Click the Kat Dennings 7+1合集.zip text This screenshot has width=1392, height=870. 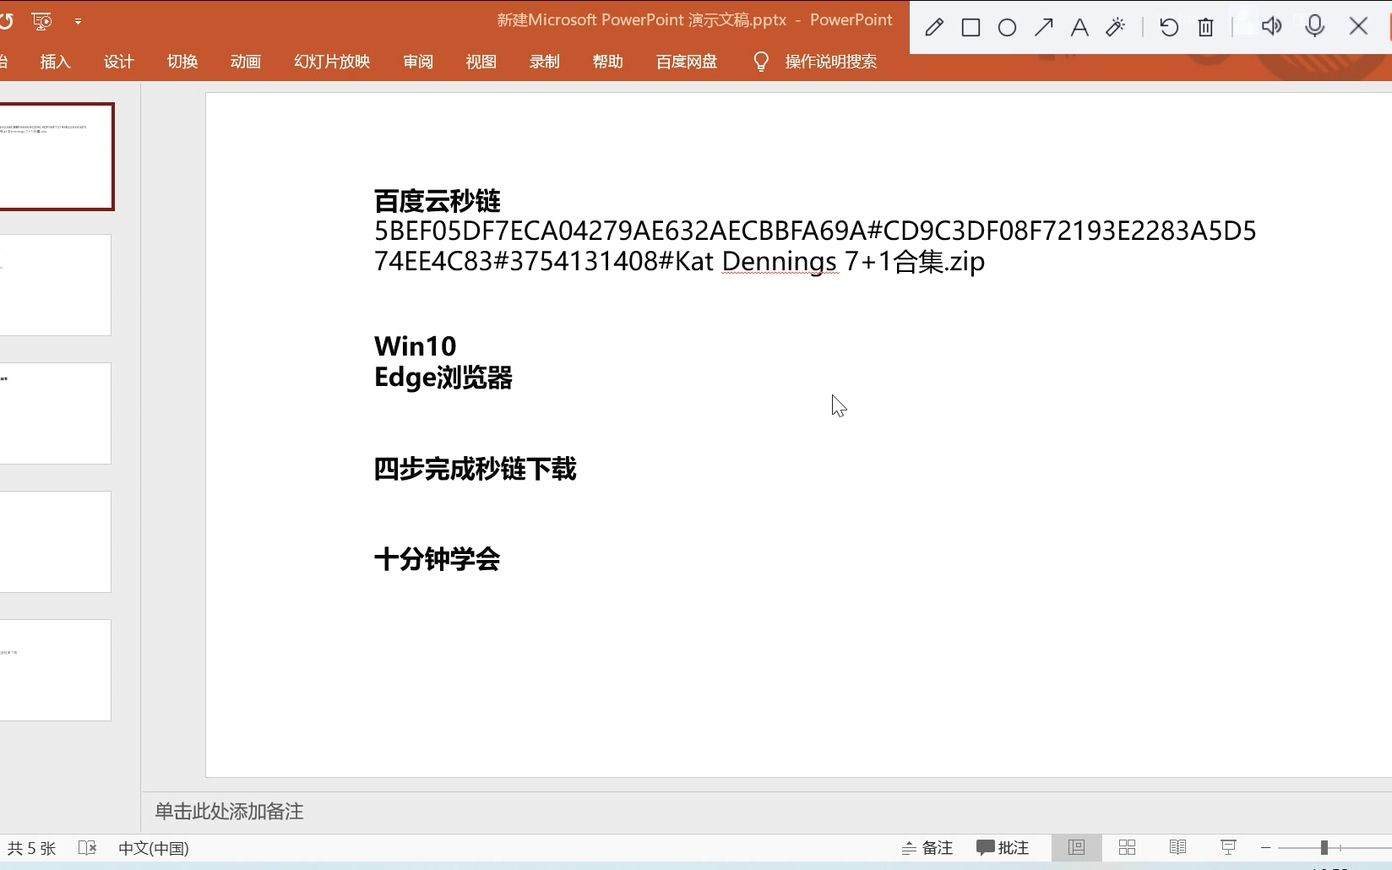(x=830, y=262)
